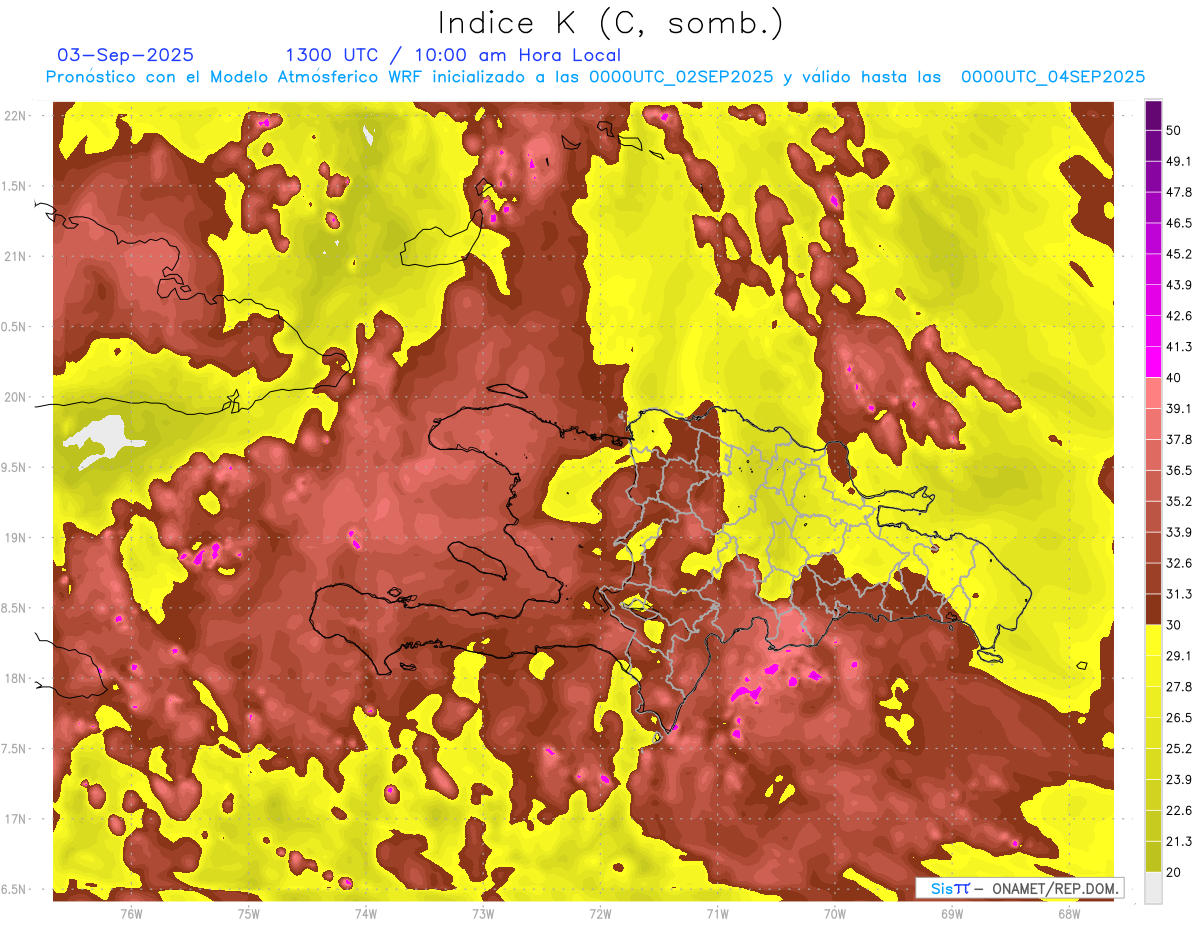
Task: Click the '17N' latitude label
Action: (15, 819)
